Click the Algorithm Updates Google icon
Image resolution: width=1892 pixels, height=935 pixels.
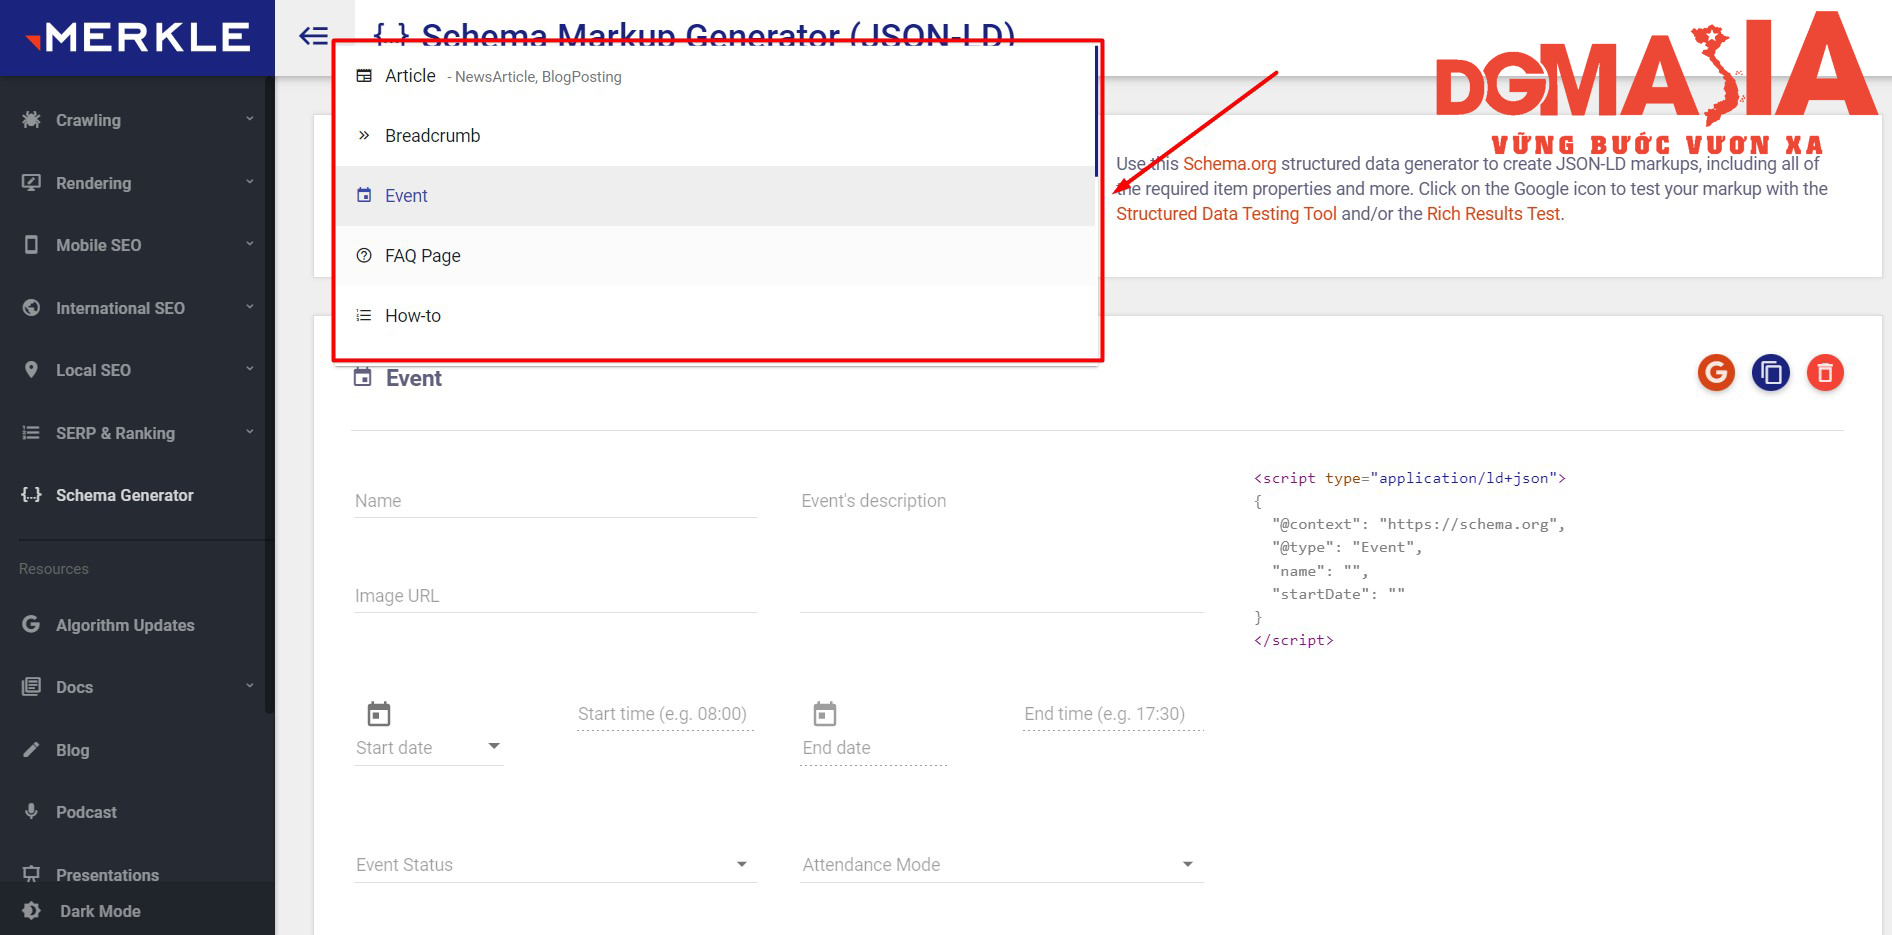click(32, 625)
